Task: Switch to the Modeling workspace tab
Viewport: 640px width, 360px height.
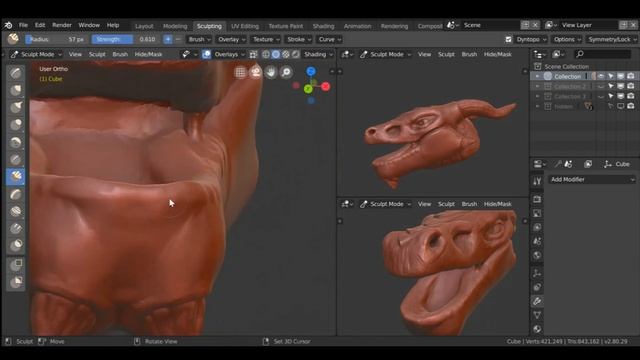Action: (175, 26)
